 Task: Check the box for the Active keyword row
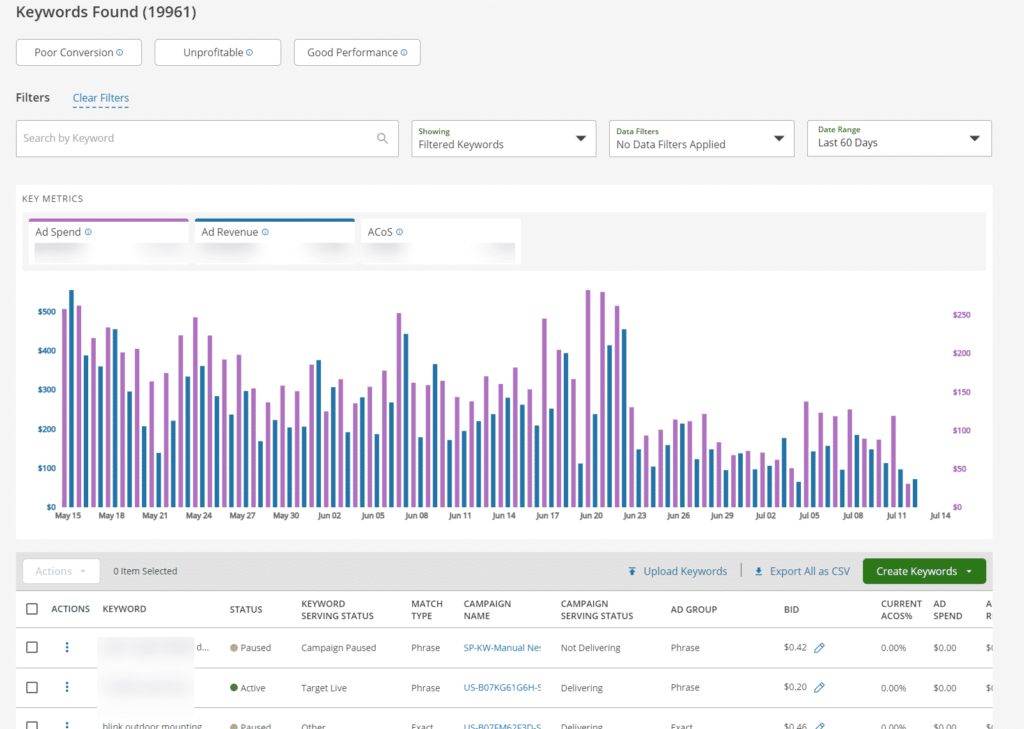coord(32,688)
